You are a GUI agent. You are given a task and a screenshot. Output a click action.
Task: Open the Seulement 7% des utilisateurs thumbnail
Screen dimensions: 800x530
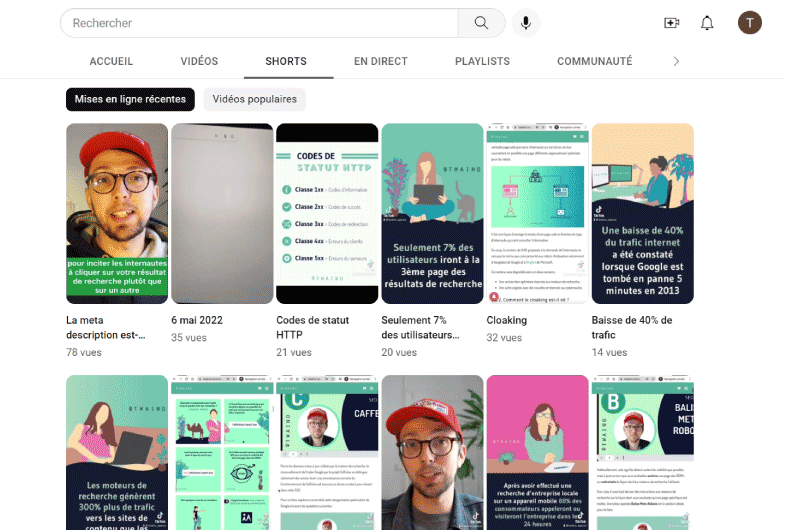[x=432, y=213]
